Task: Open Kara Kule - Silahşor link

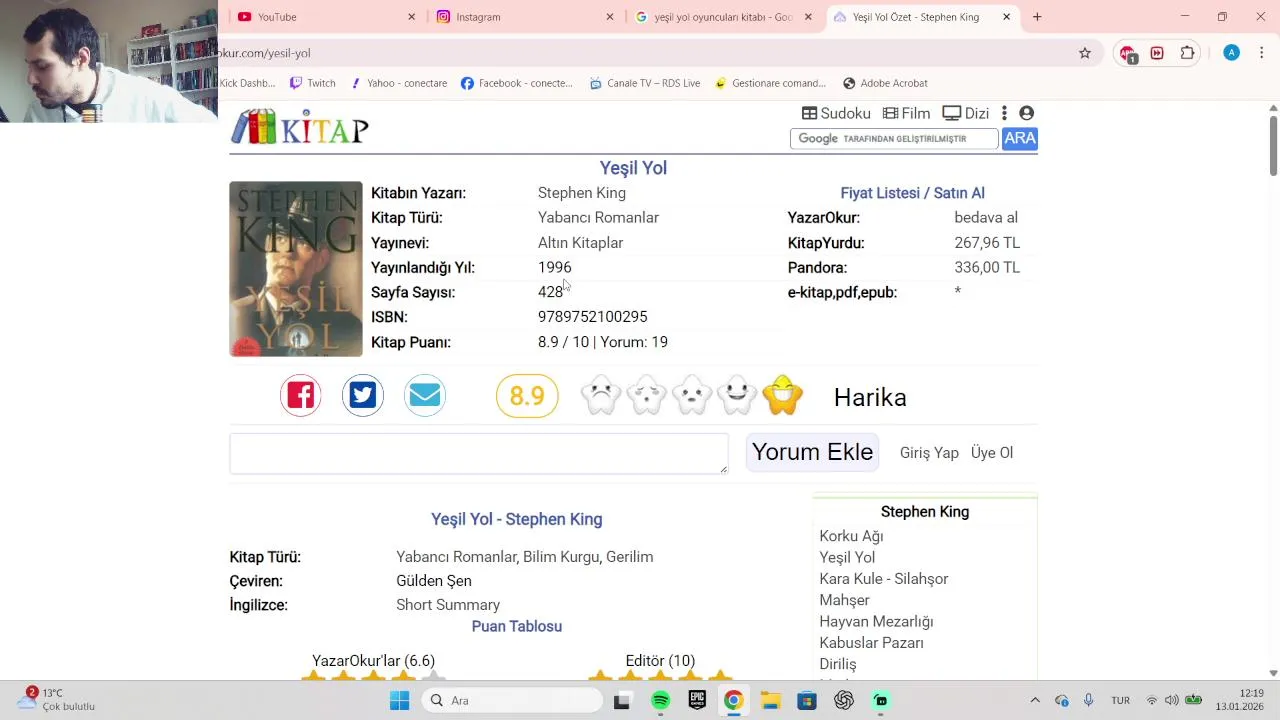Action: (x=884, y=579)
